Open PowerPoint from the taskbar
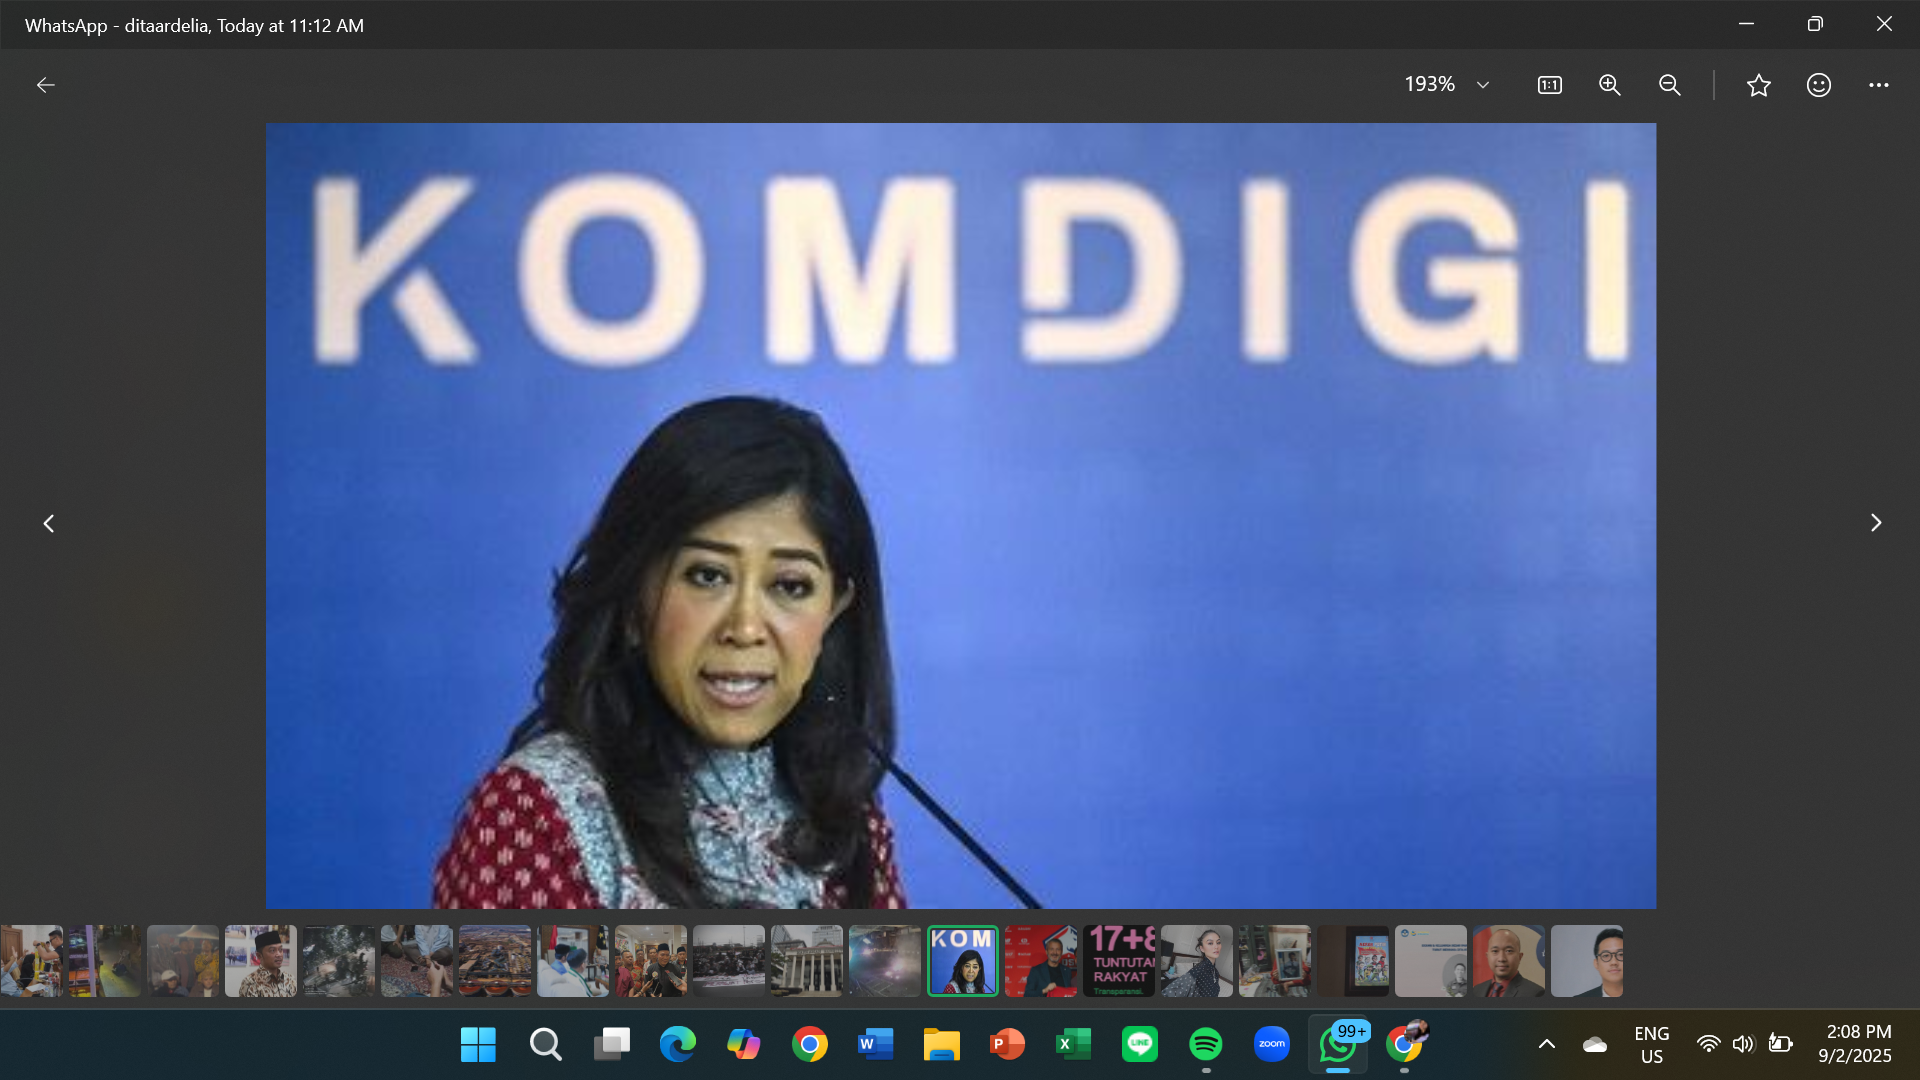1920x1080 pixels. (1007, 1044)
